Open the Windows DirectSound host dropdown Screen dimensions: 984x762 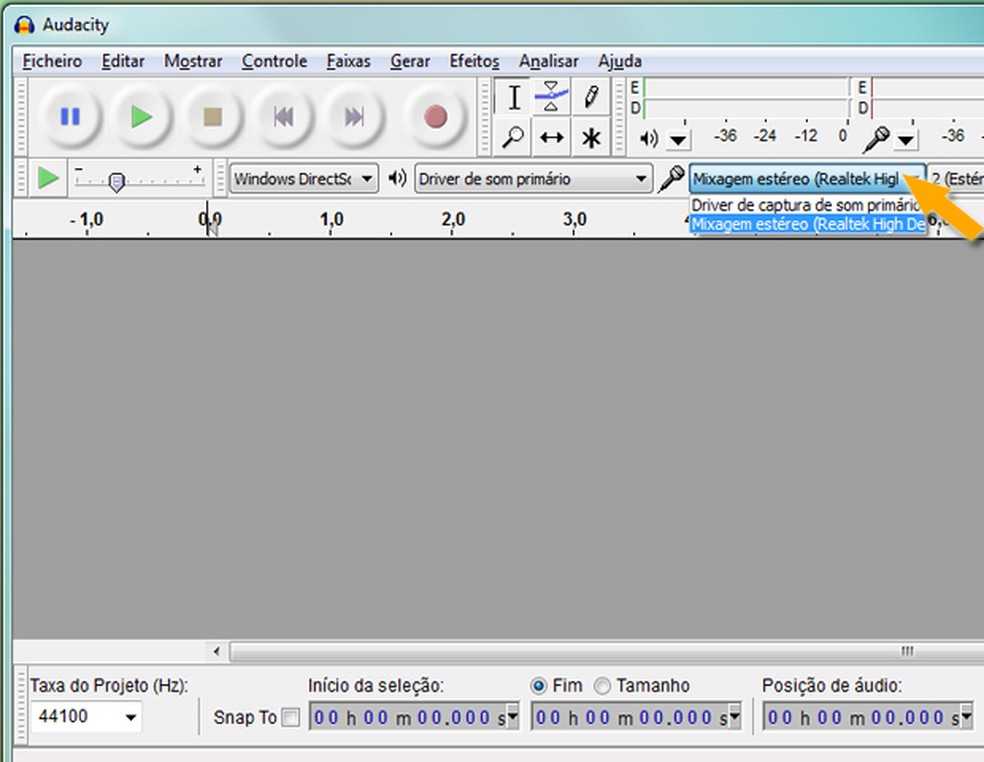tap(304, 179)
